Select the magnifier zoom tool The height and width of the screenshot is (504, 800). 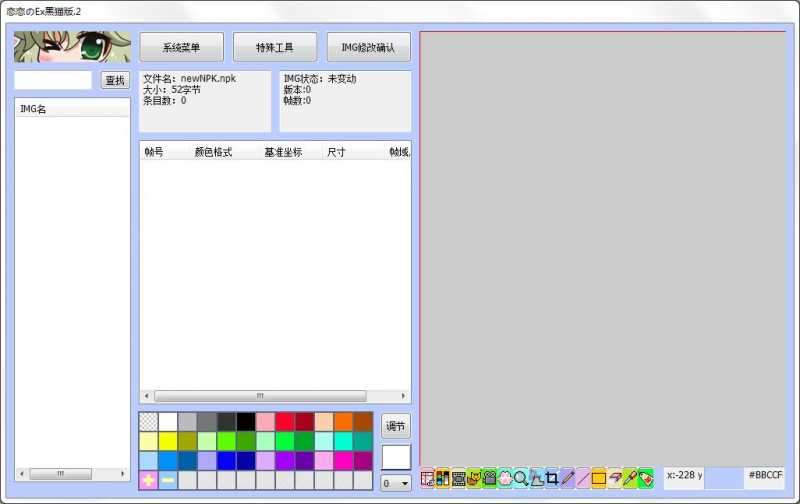coord(521,478)
